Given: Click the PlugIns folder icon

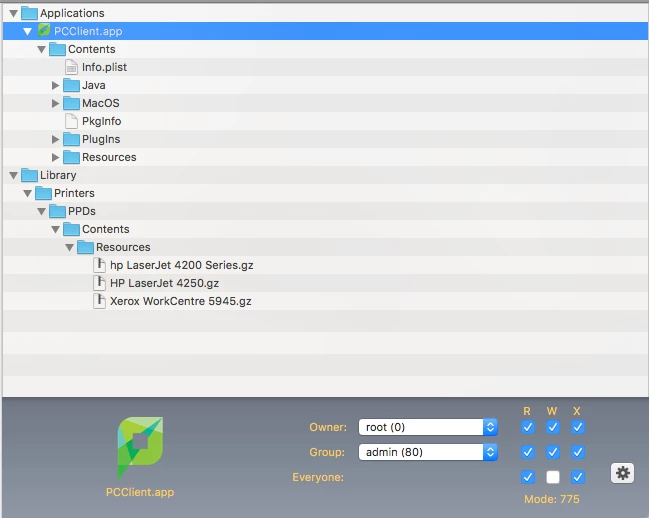Looking at the screenshot, I should pos(71,139).
